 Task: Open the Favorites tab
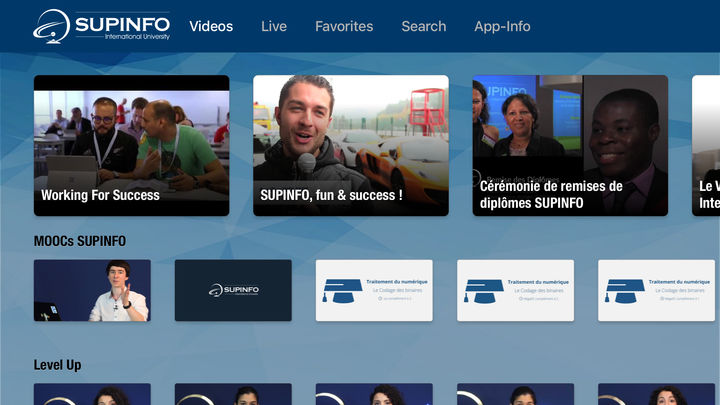click(x=344, y=26)
